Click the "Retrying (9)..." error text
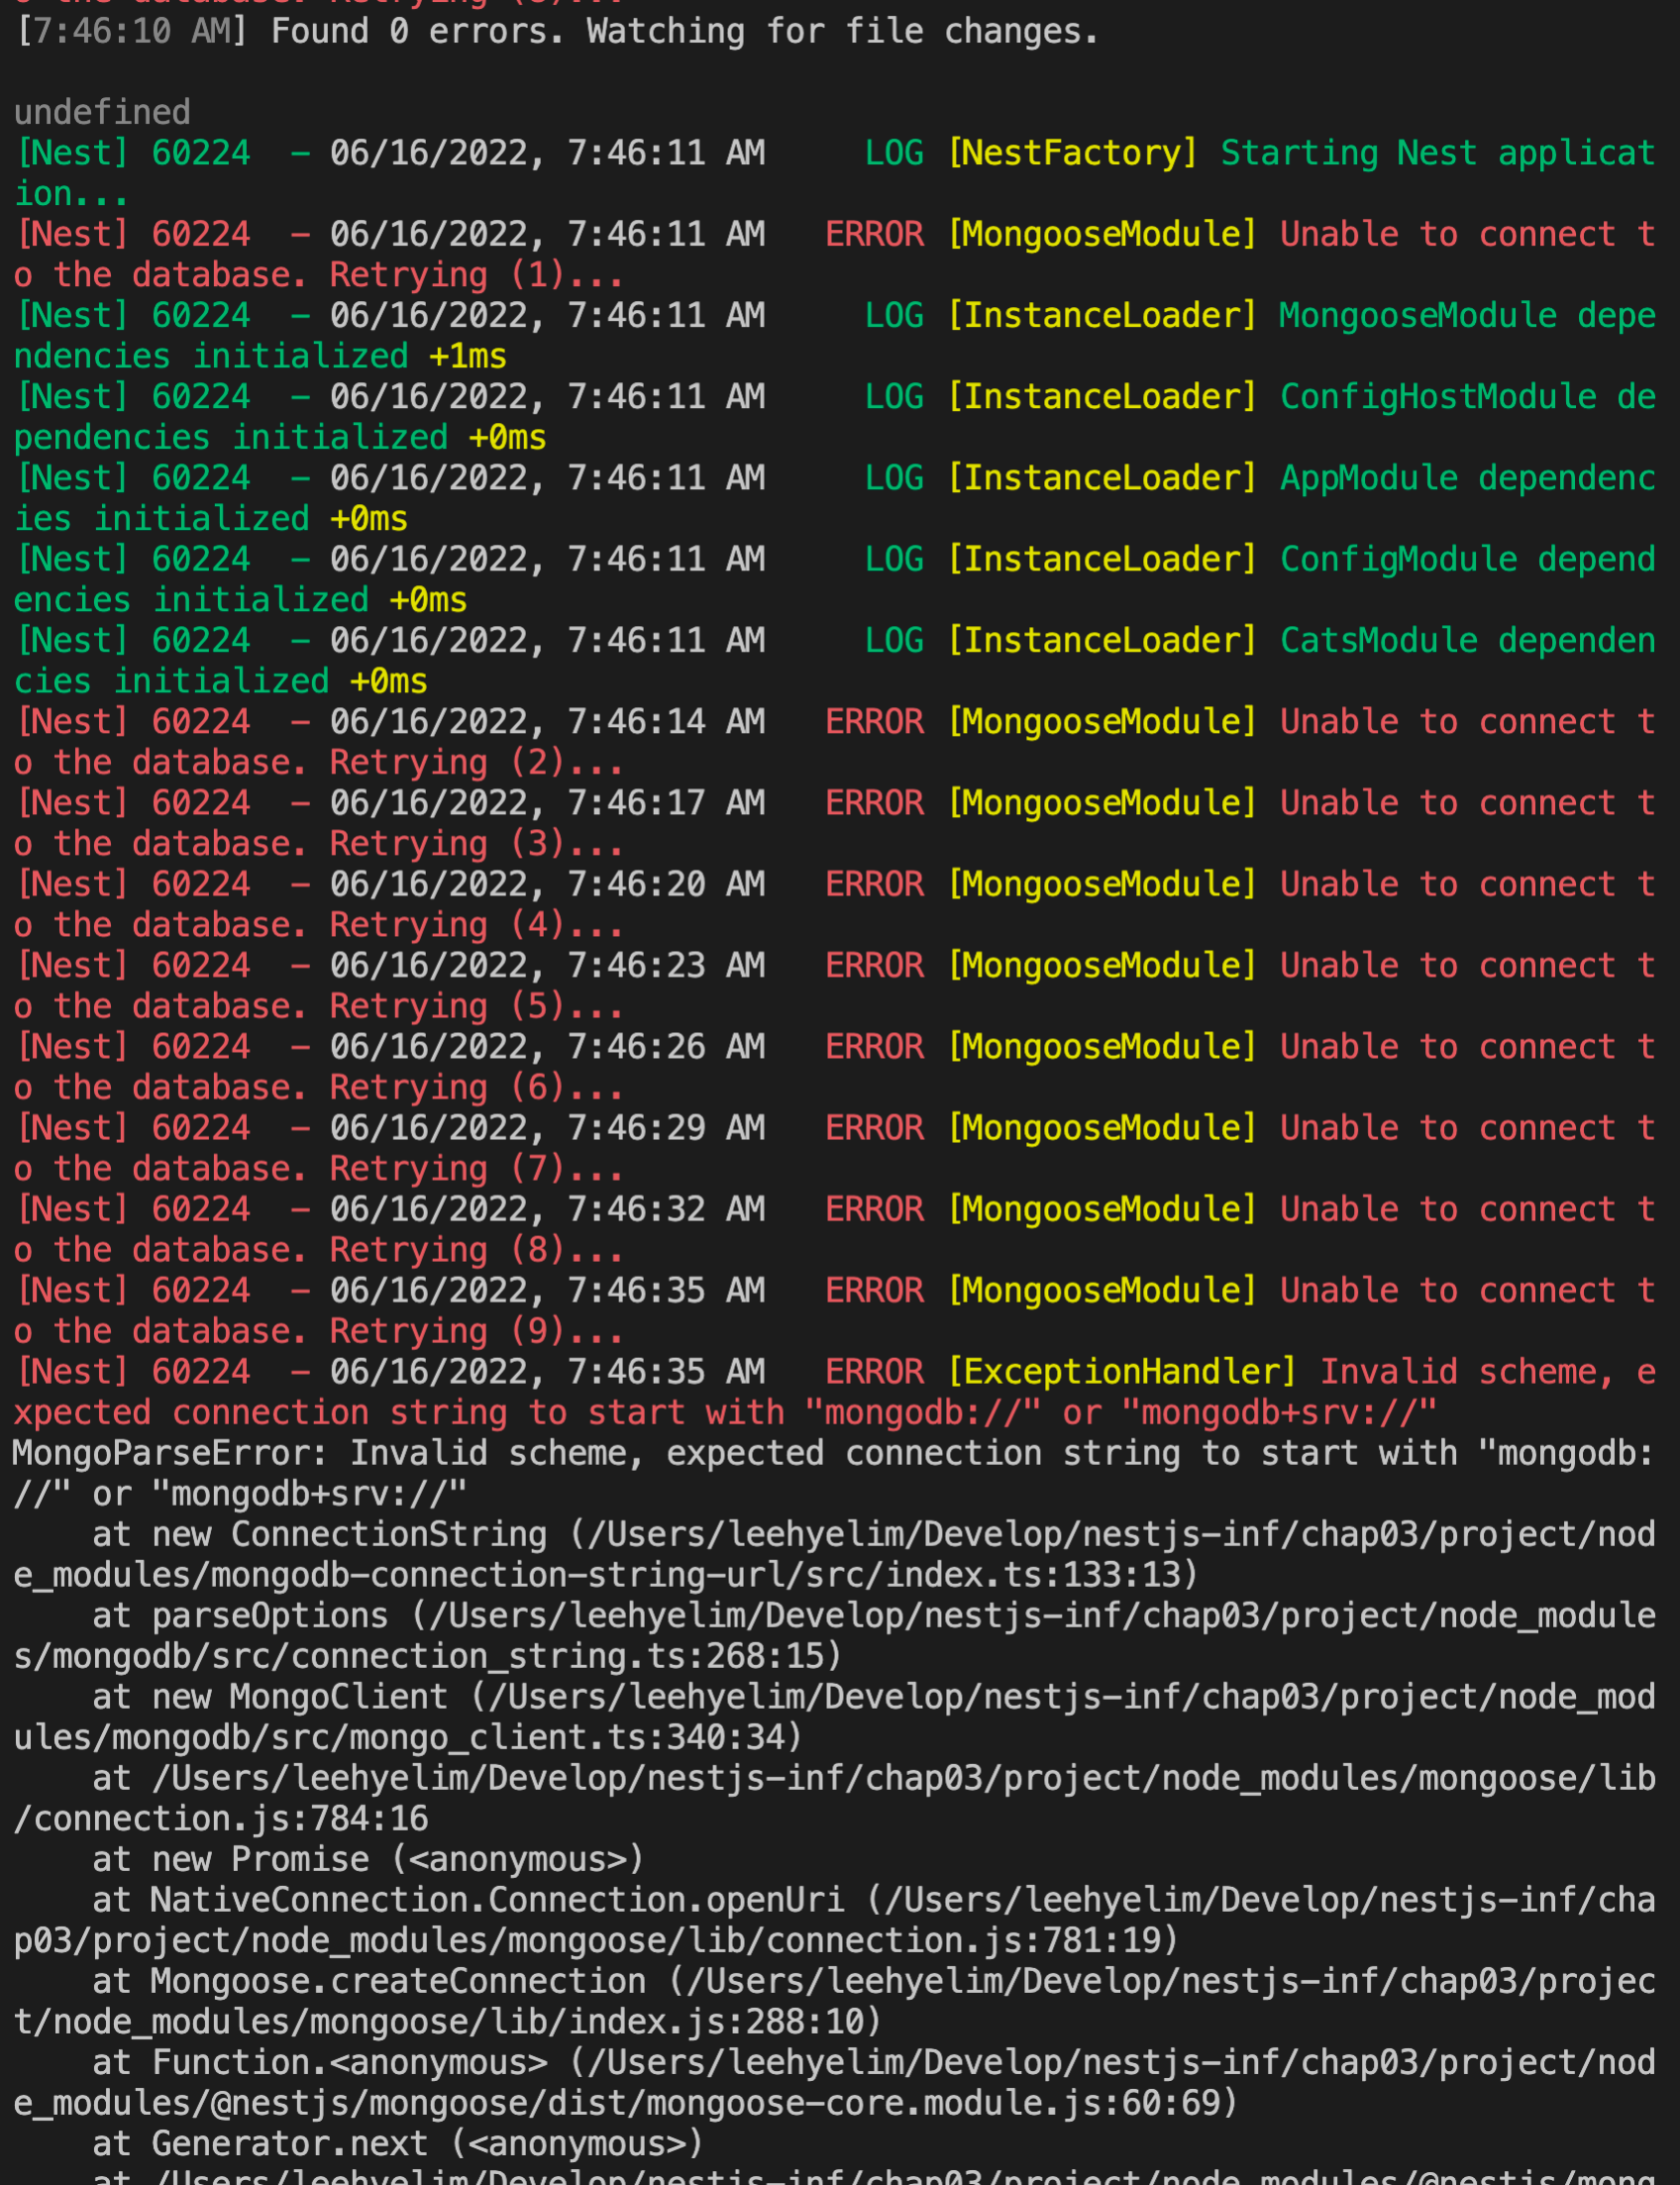 point(476,1331)
